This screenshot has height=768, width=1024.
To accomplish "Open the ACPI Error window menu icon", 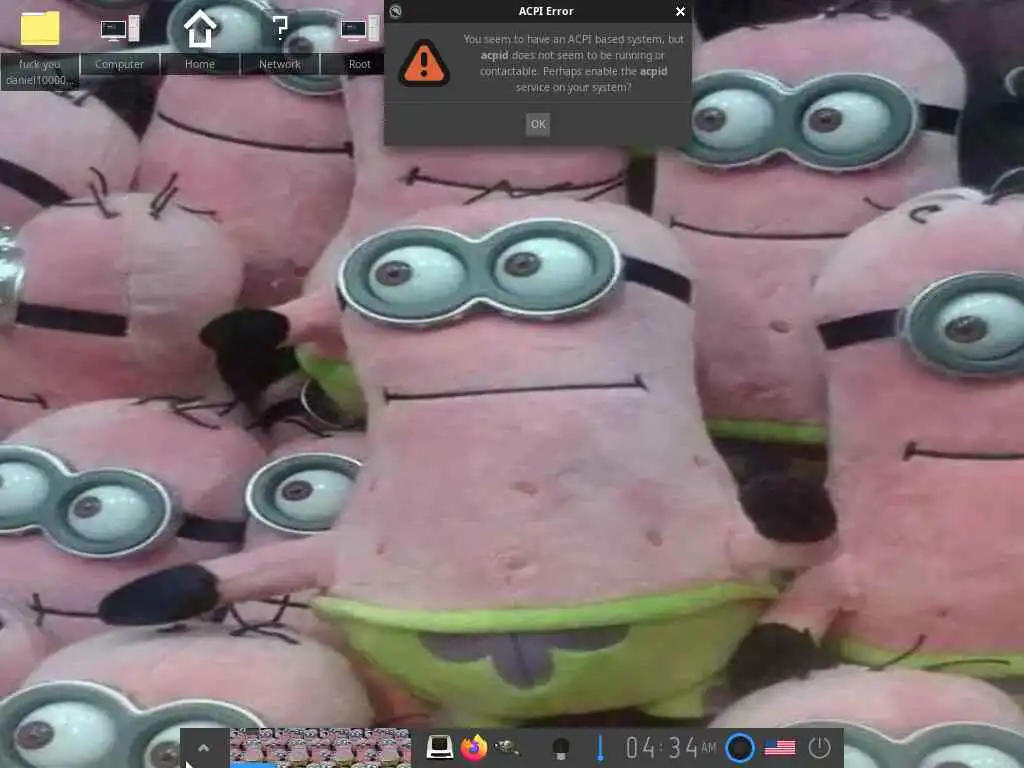I will point(396,11).
